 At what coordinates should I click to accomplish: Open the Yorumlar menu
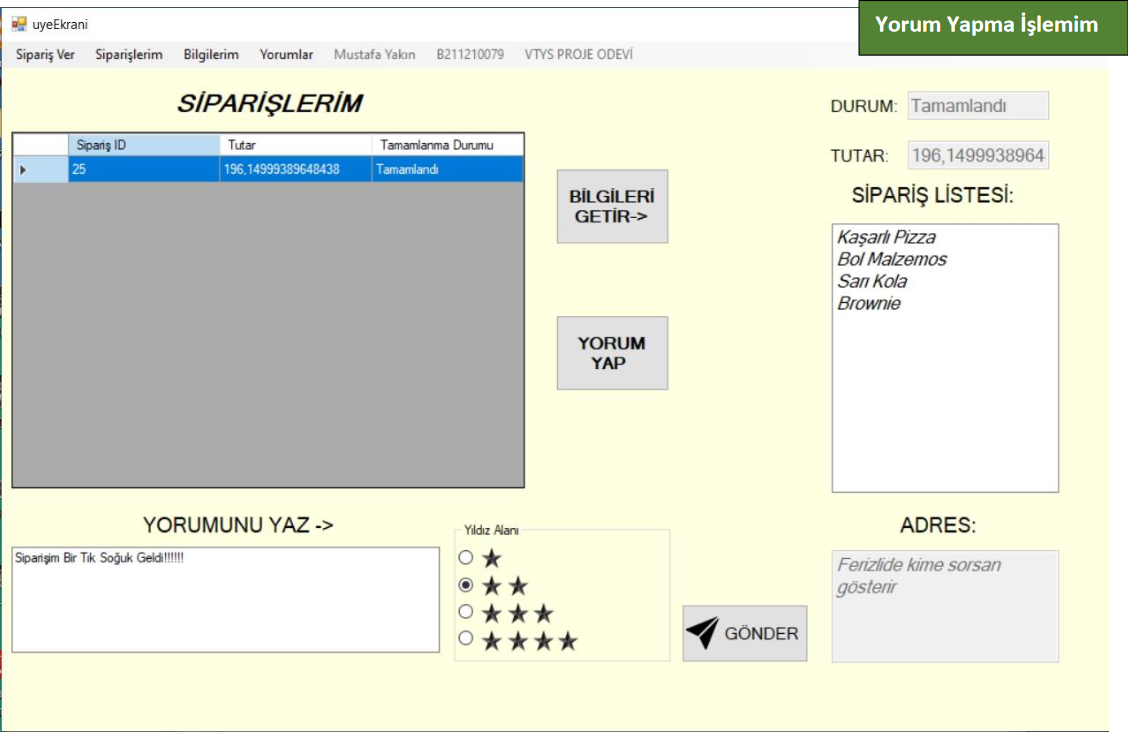[x=286, y=55]
